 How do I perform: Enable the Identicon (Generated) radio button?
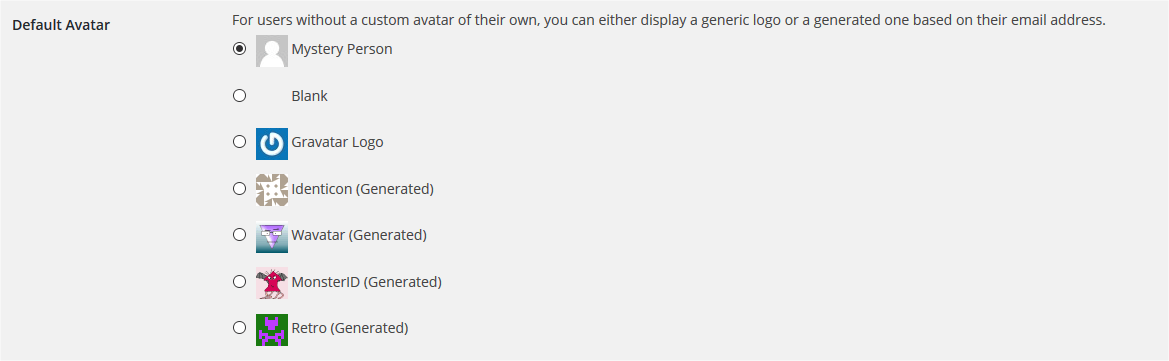tap(239, 189)
